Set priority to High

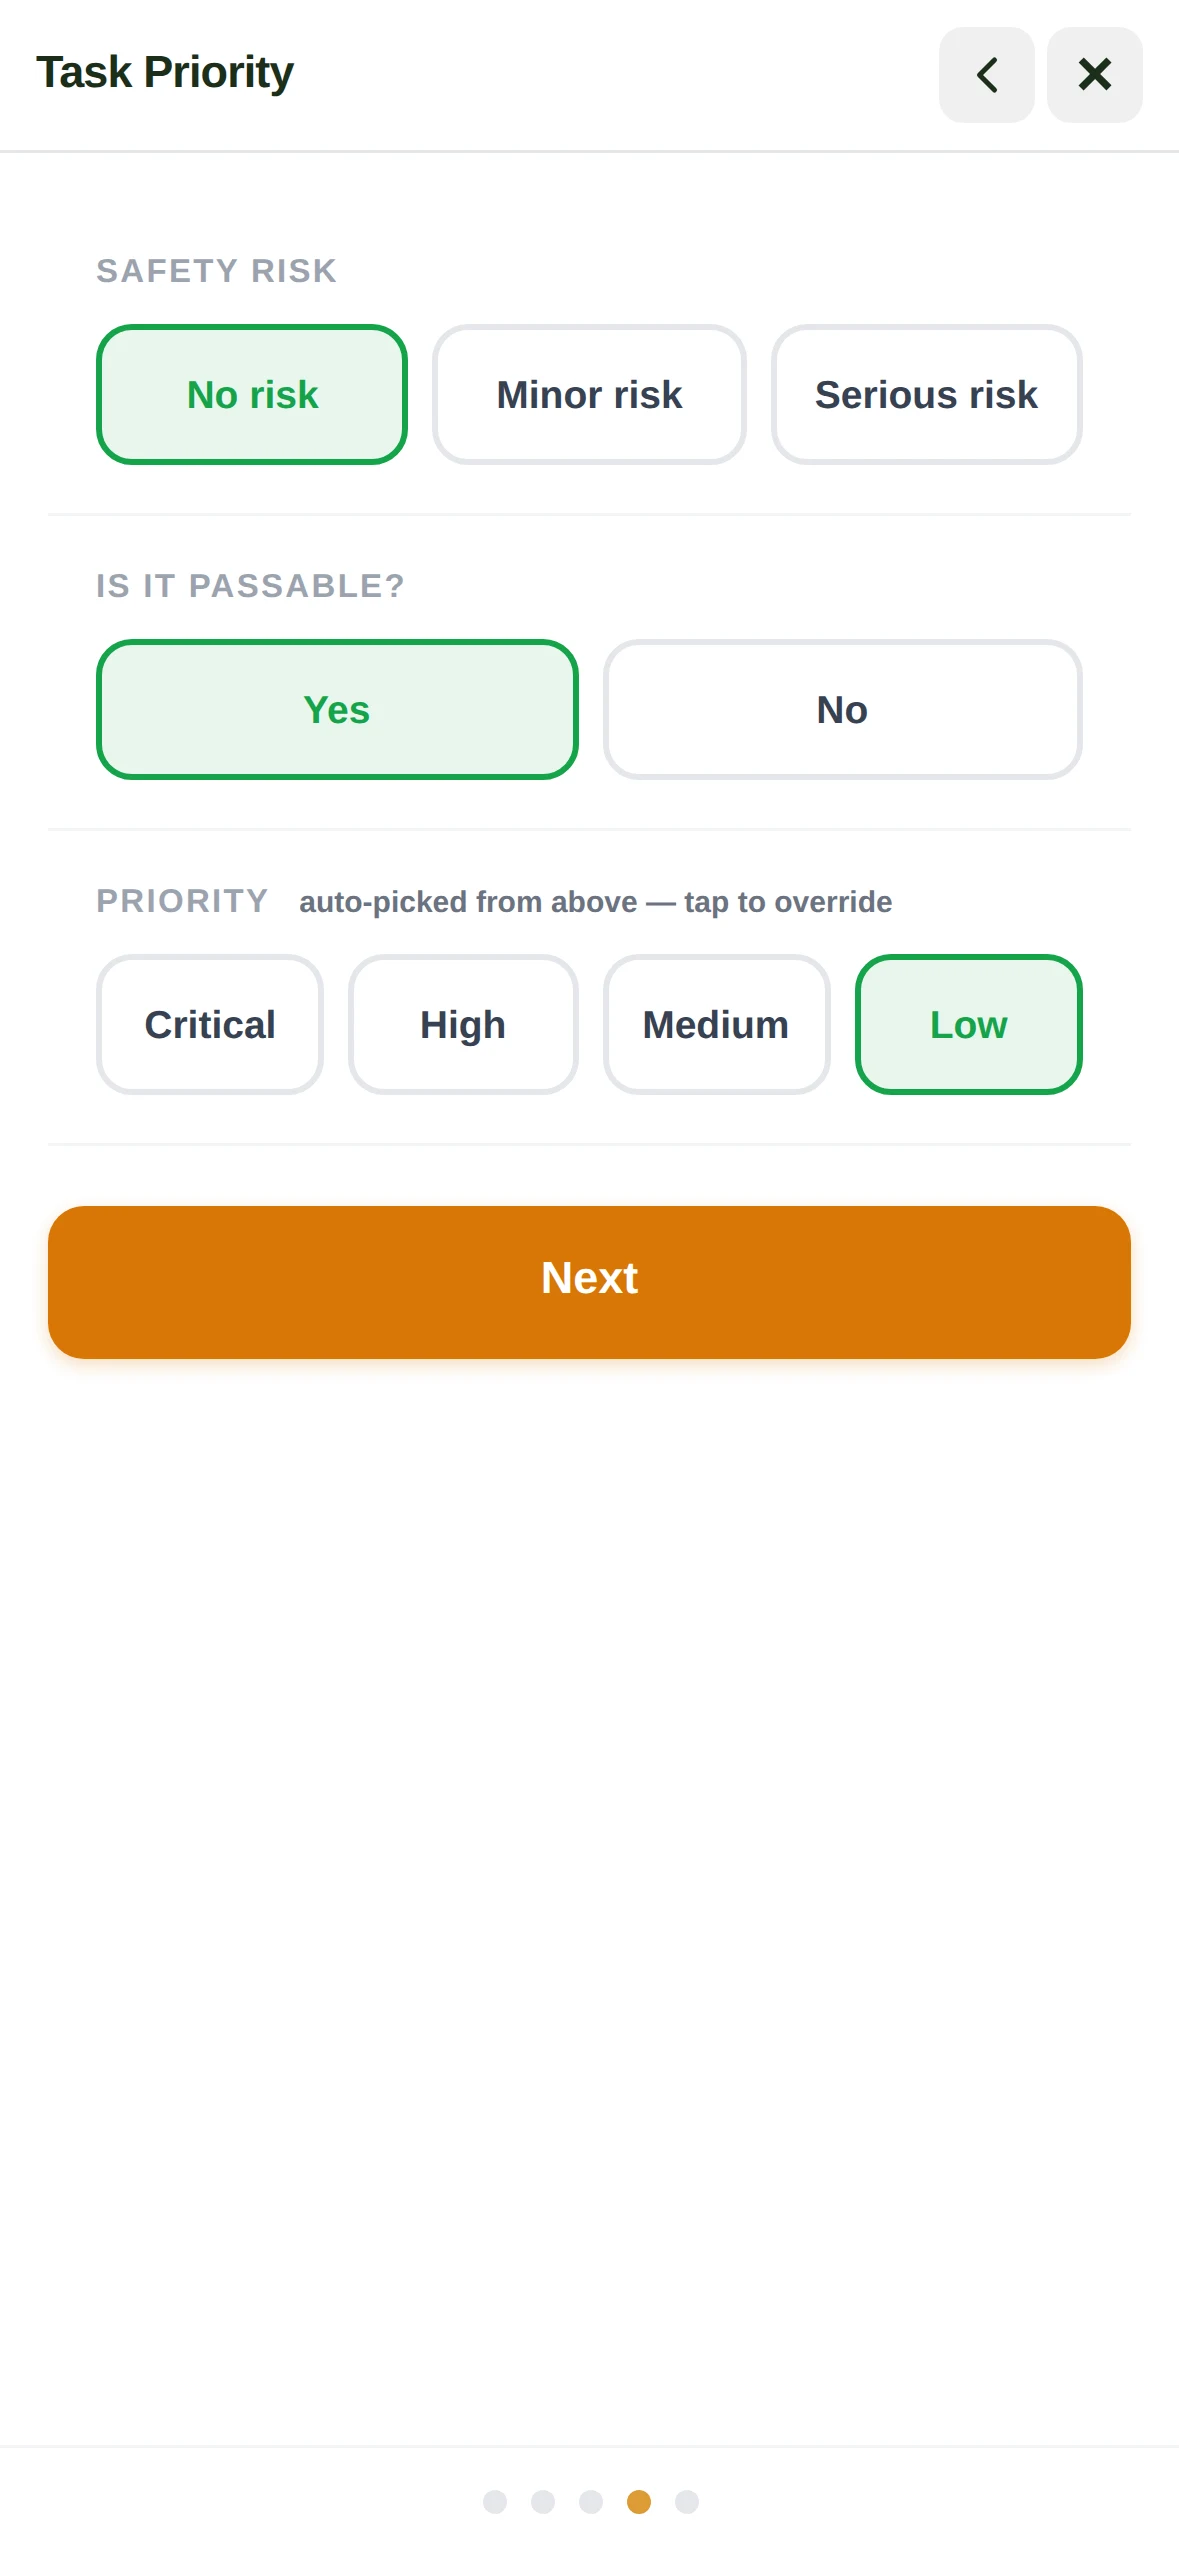tap(463, 1024)
